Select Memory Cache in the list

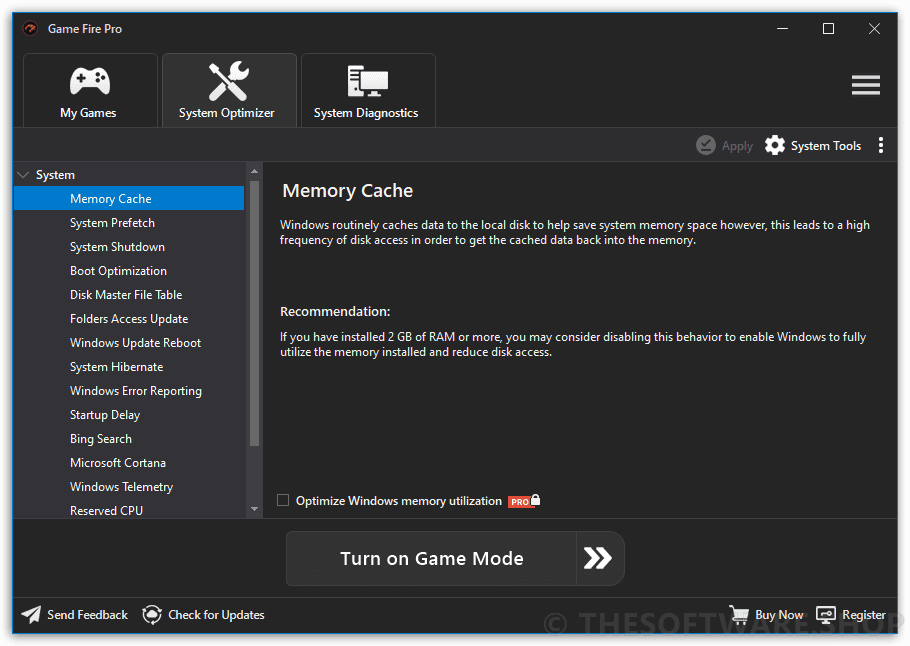[x=129, y=199]
